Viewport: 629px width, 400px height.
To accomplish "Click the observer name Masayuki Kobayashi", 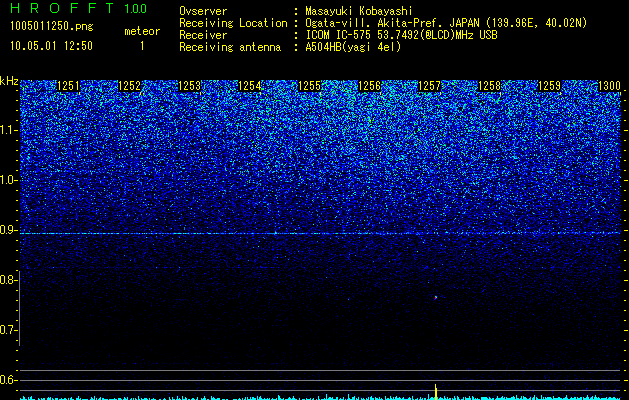I will pyautogui.click(x=359, y=12).
